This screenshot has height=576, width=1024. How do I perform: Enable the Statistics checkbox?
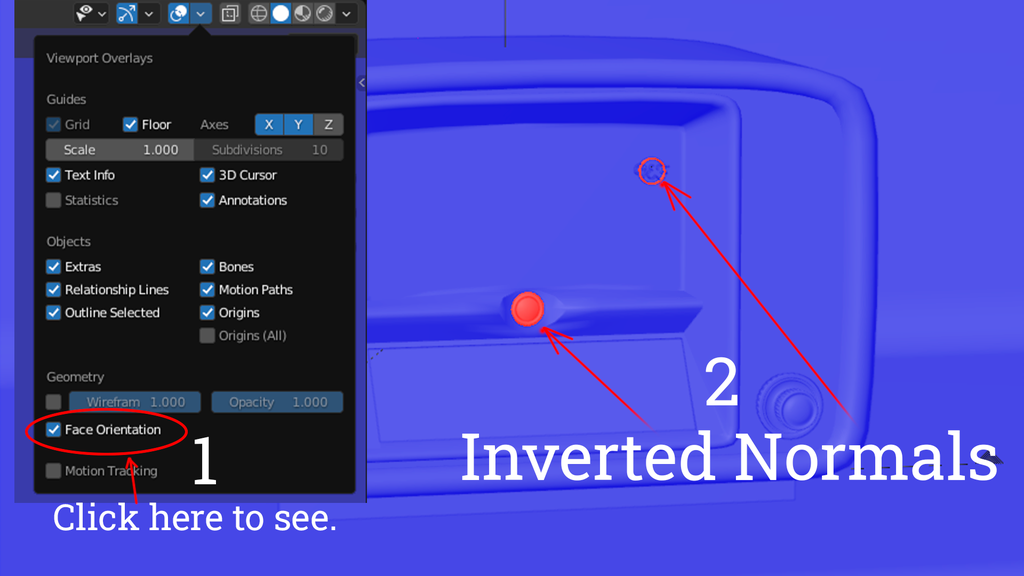tap(53, 200)
